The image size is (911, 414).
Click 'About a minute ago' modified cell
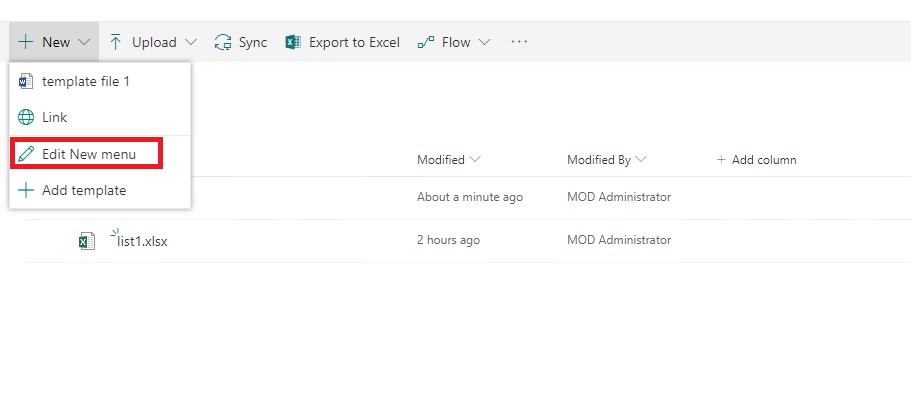[x=470, y=197]
